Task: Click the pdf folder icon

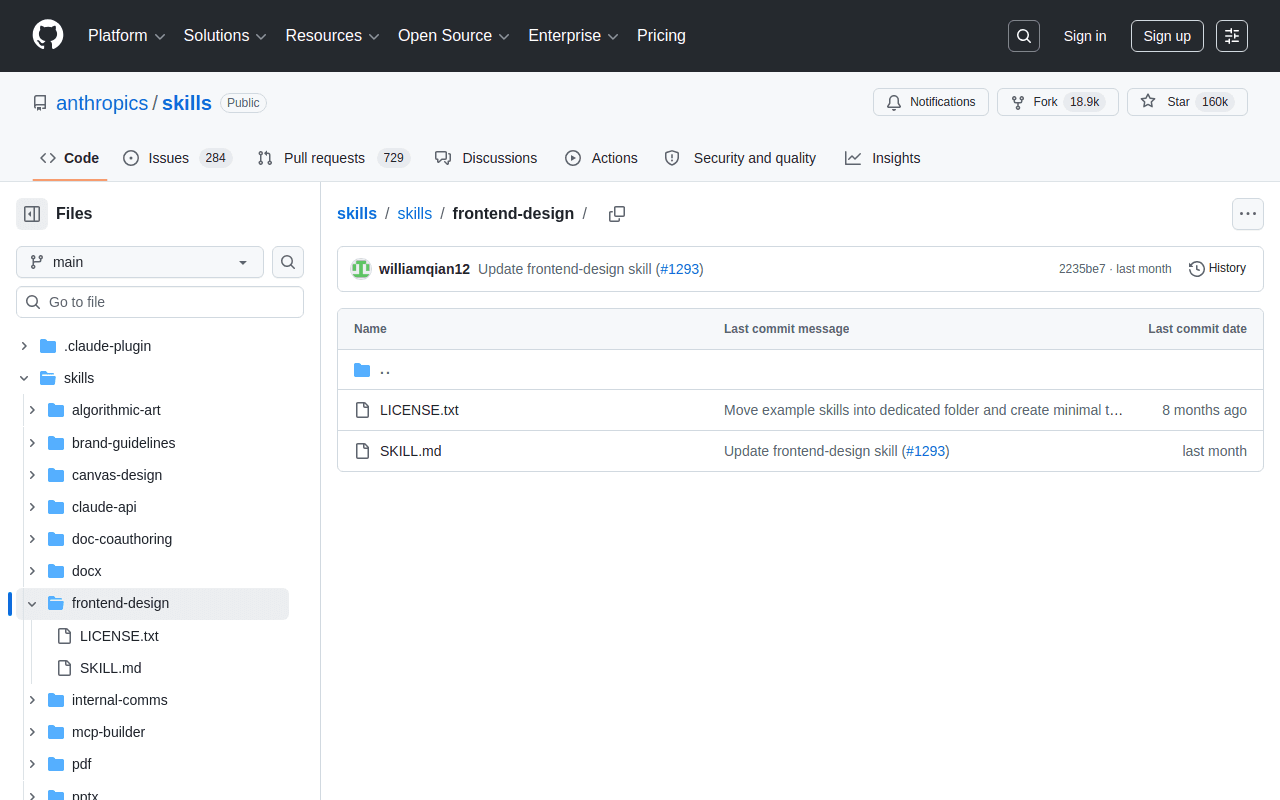Action: pos(56,764)
